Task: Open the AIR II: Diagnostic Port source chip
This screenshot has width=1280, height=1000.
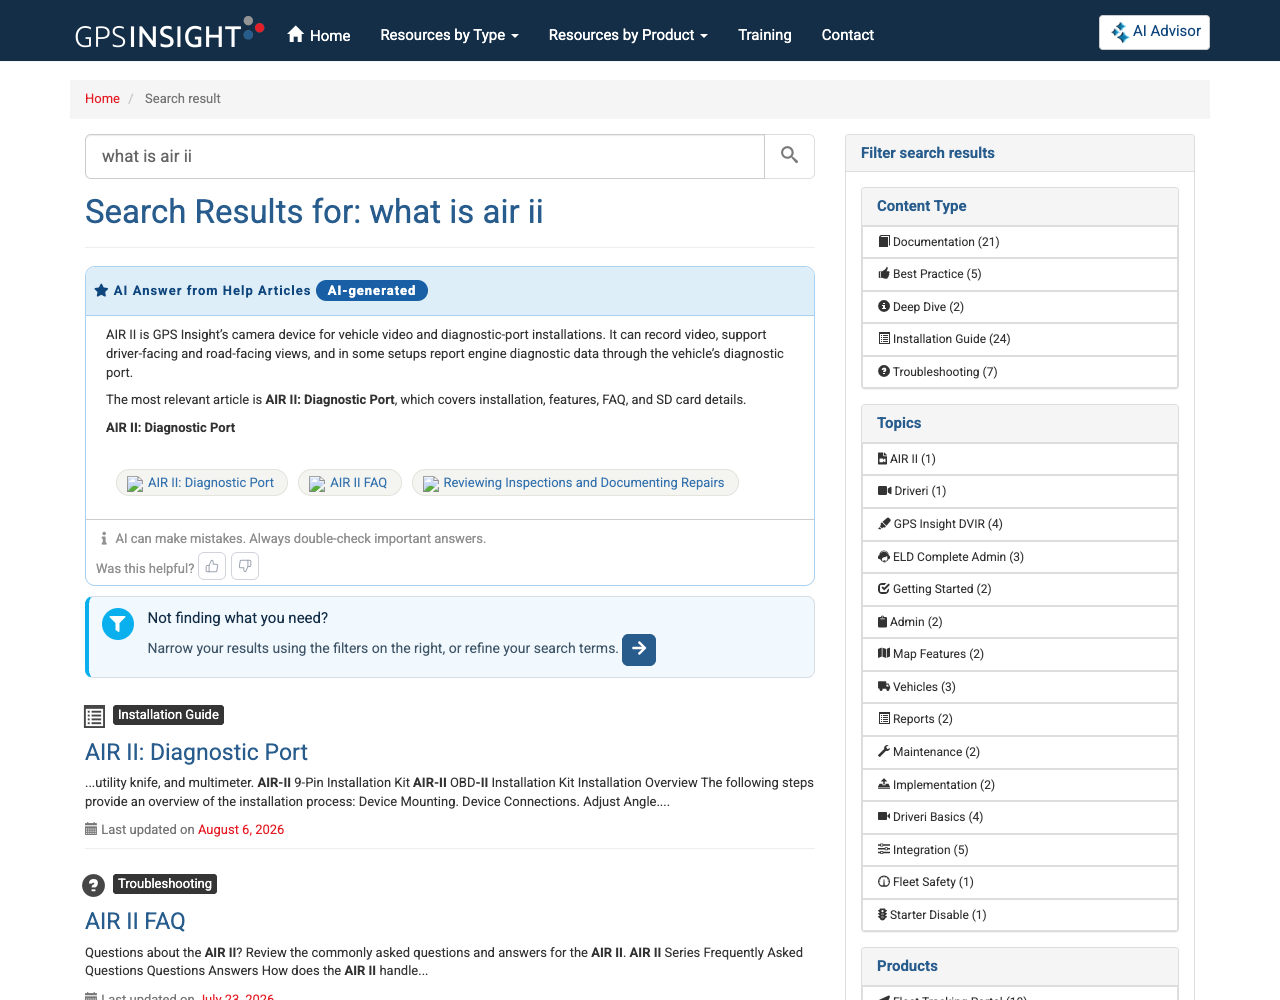Action: point(202,483)
